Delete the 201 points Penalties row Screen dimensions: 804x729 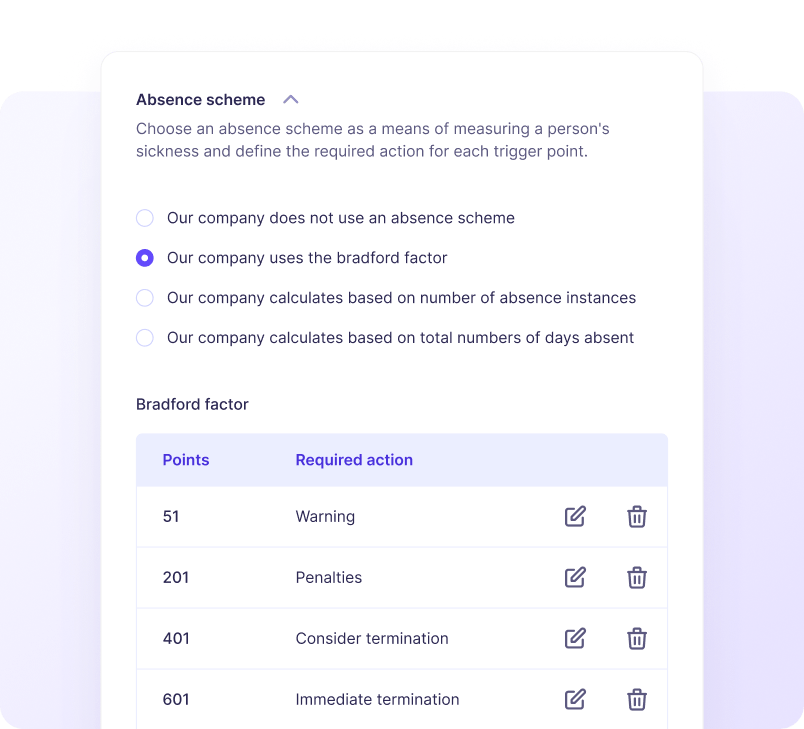[637, 578]
